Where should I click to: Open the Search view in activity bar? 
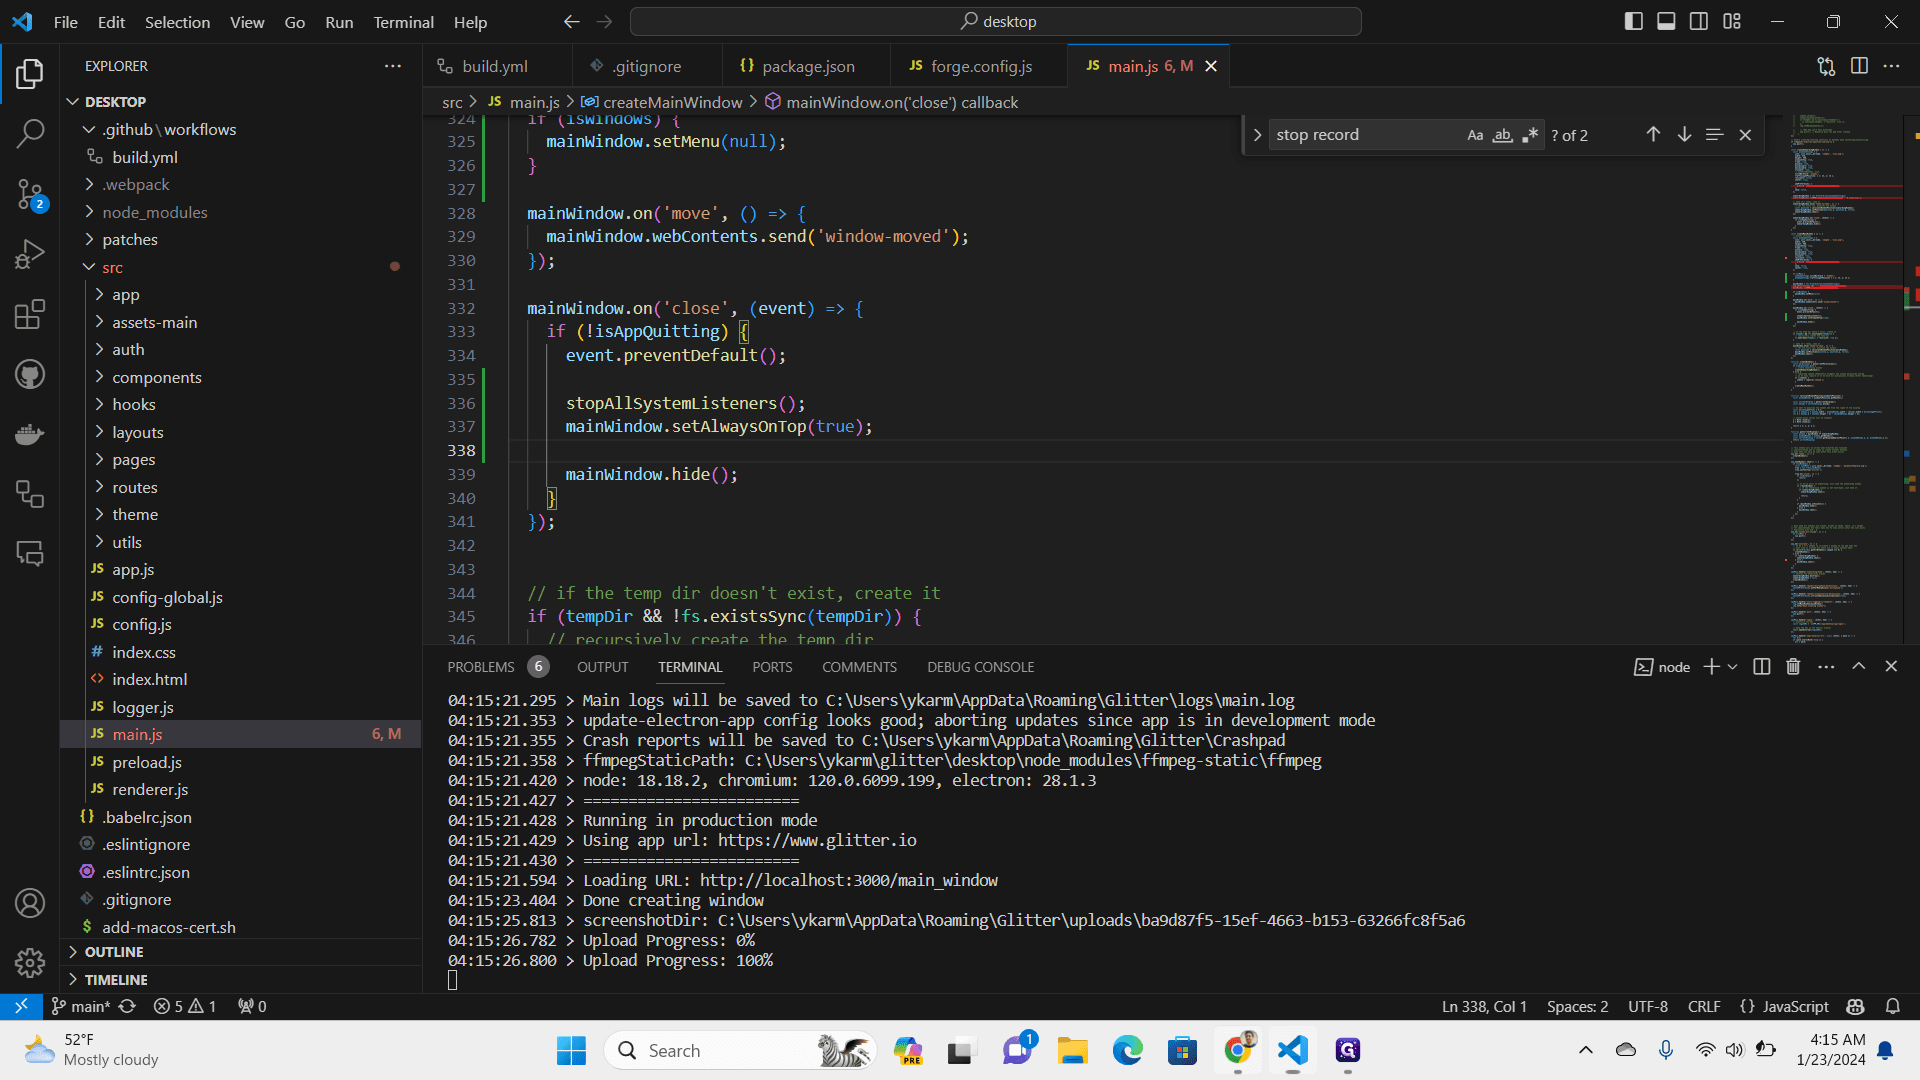coord(30,133)
